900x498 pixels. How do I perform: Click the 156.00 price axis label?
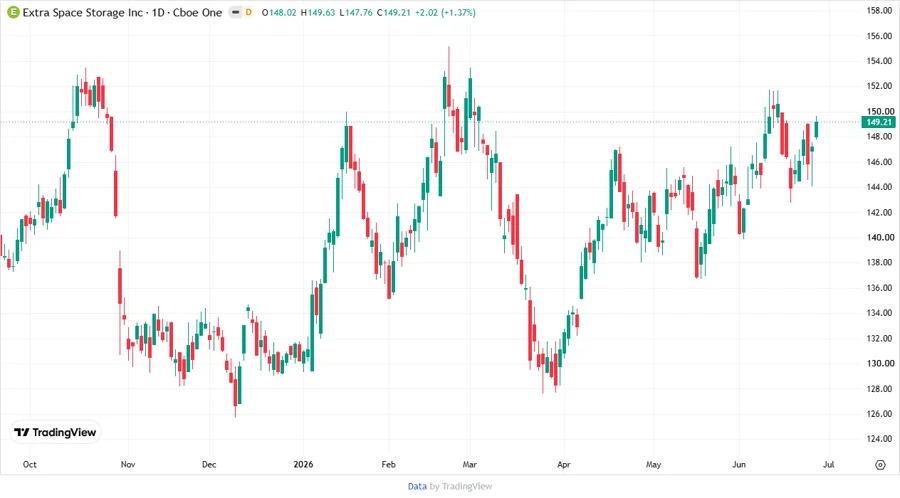879,36
